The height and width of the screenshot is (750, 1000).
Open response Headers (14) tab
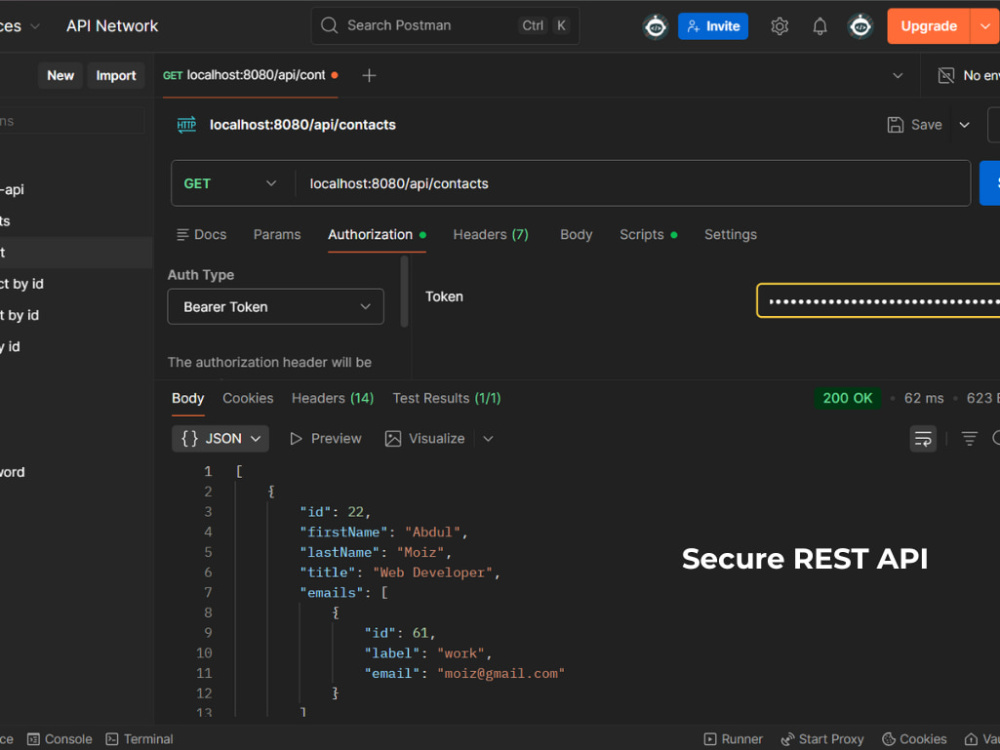pyautogui.click(x=332, y=399)
